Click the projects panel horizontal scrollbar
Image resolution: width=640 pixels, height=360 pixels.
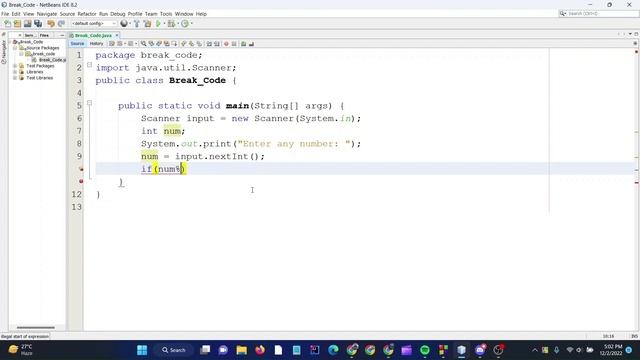click(x=36, y=327)
